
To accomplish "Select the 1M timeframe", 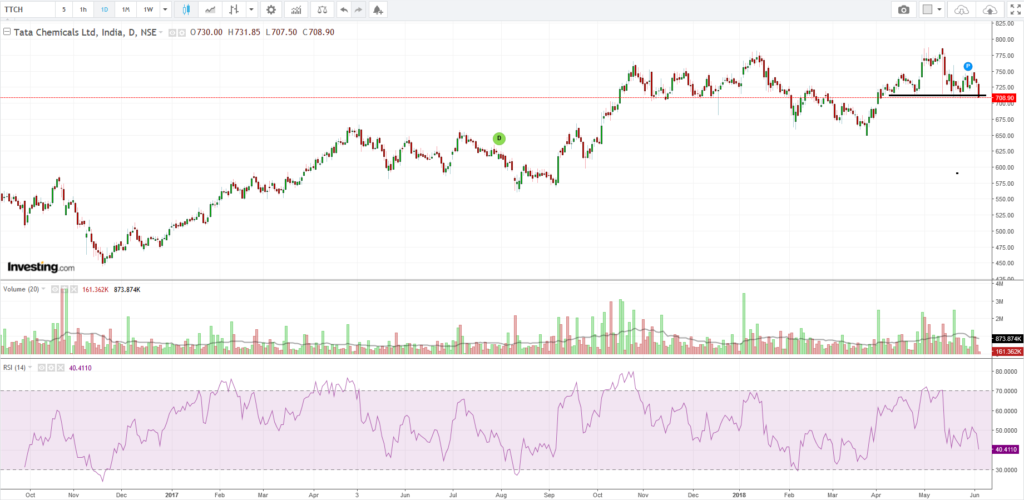I will [126, 10].
